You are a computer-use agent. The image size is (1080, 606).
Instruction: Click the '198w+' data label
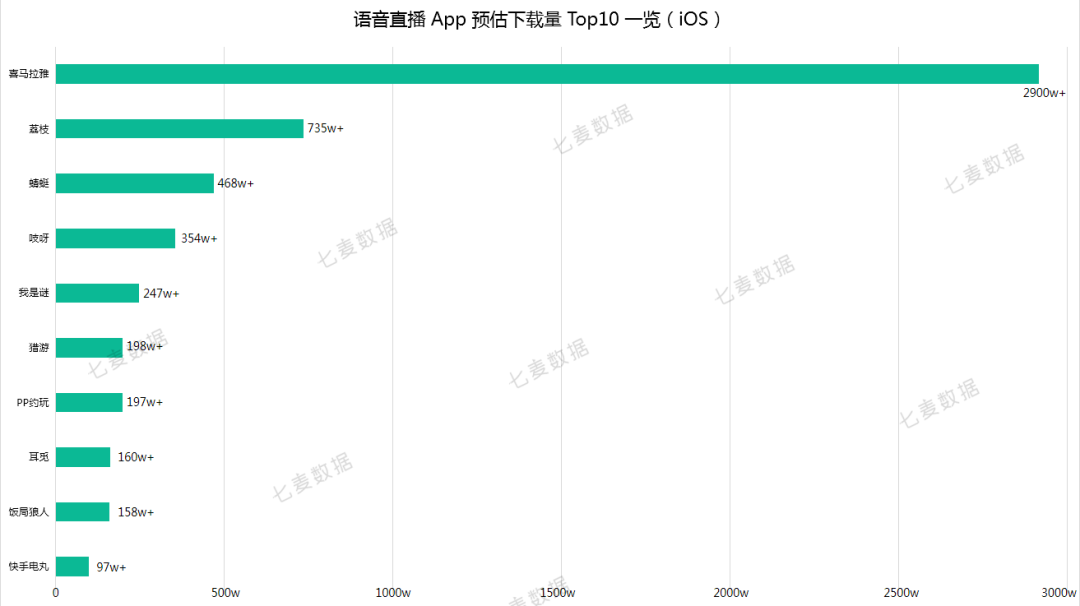coord(145,346)
